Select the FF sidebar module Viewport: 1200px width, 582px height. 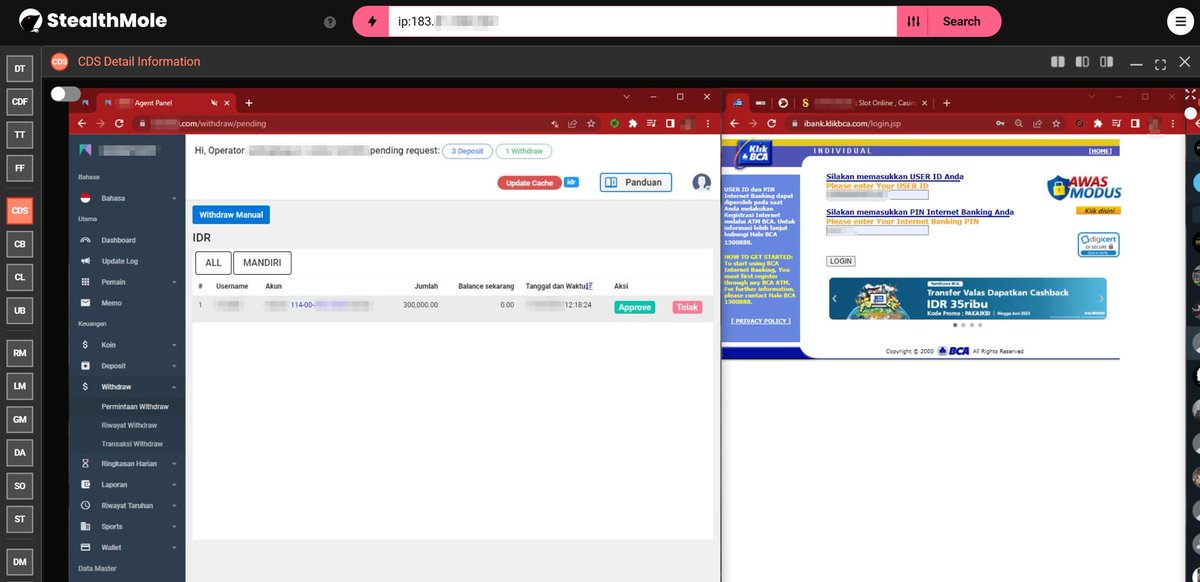pyautogui.click(x=20, y=167)
